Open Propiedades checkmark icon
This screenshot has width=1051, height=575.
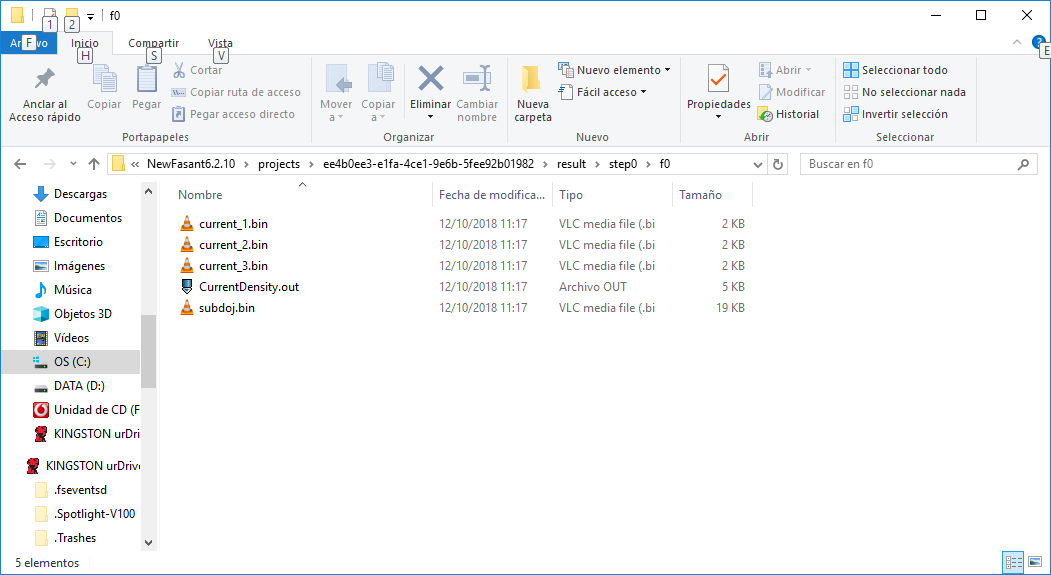[x=718, y=79]
